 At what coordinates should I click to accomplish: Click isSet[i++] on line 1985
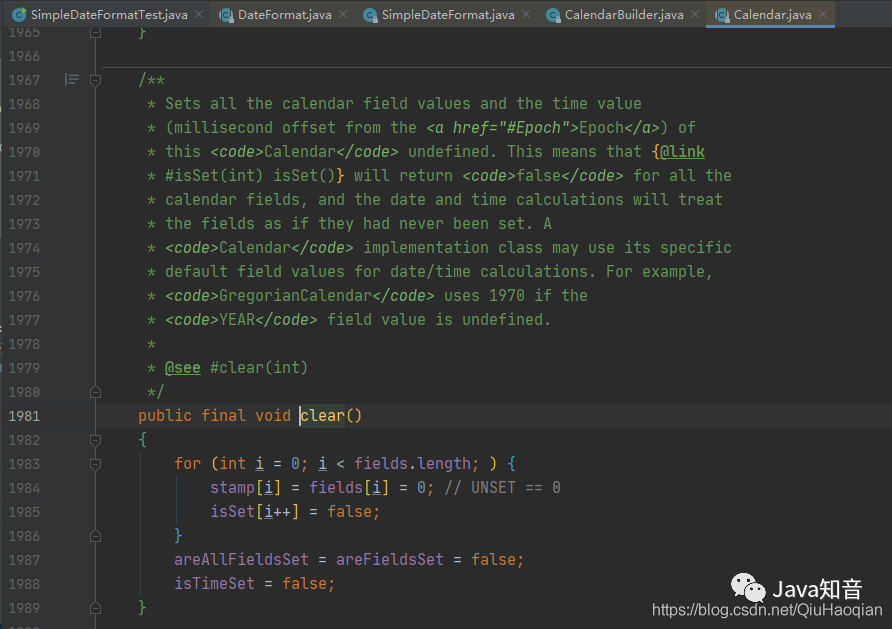[x=254, y=511]
